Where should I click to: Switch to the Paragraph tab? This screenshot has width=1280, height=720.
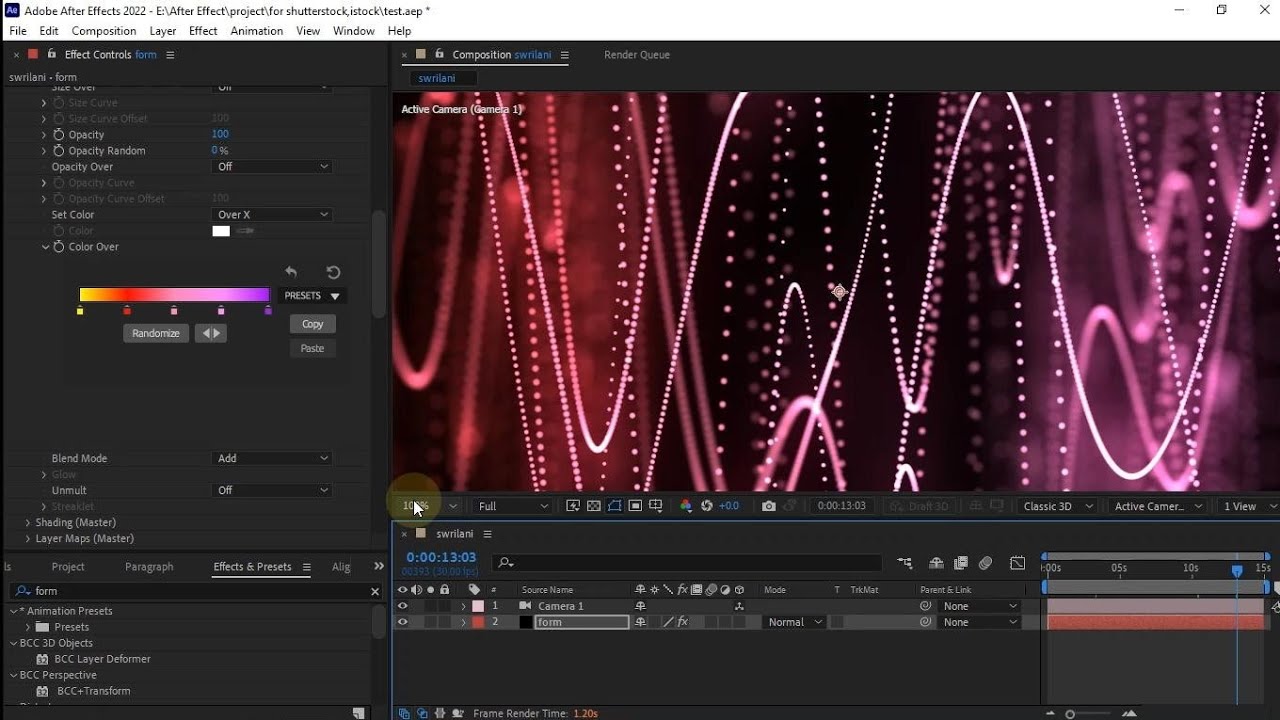pyautogui.click(x=149, y=567)
